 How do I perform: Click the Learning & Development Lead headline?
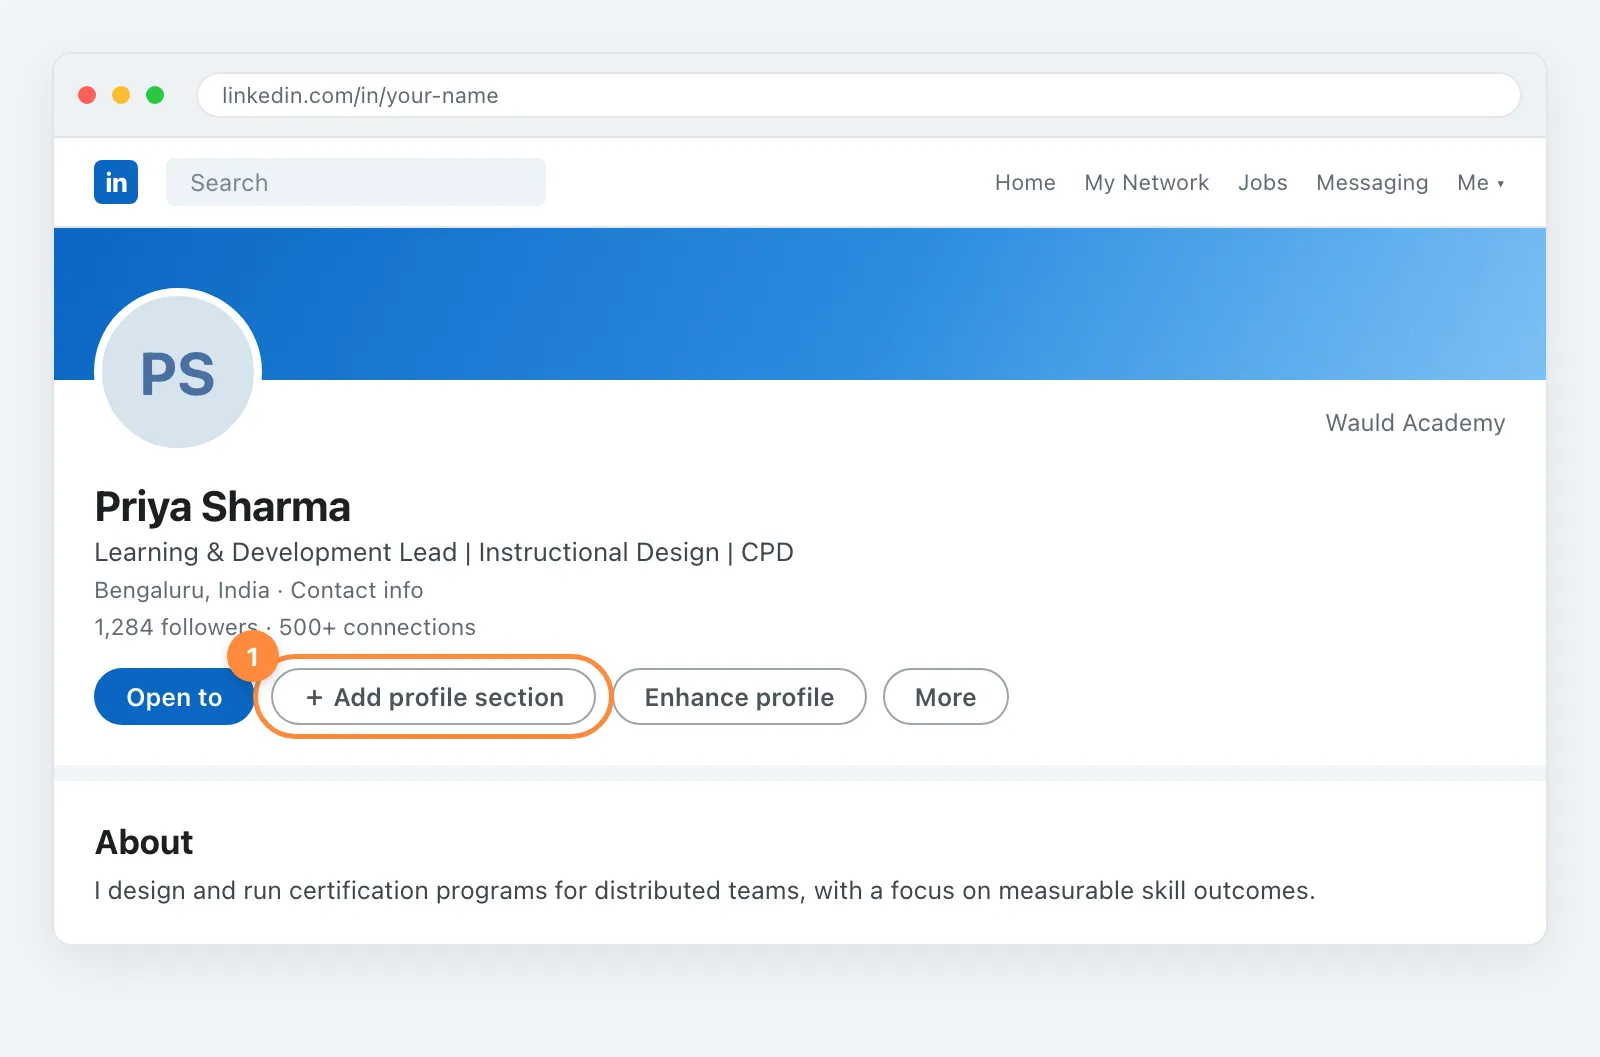(x=444, y=552)
